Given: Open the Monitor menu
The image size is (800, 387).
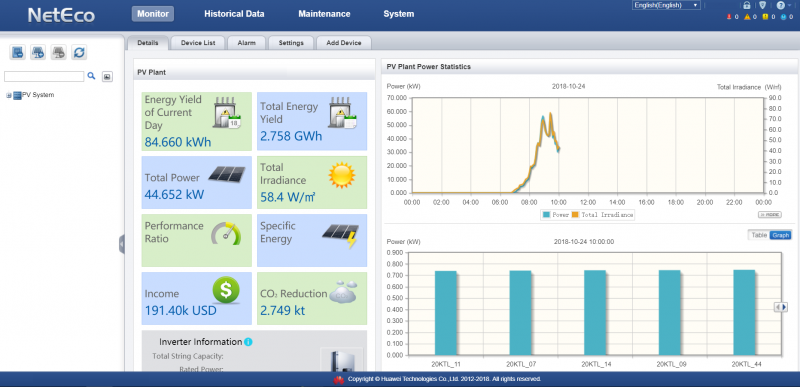Looking at the screenshot, I should tap(153, 14).
